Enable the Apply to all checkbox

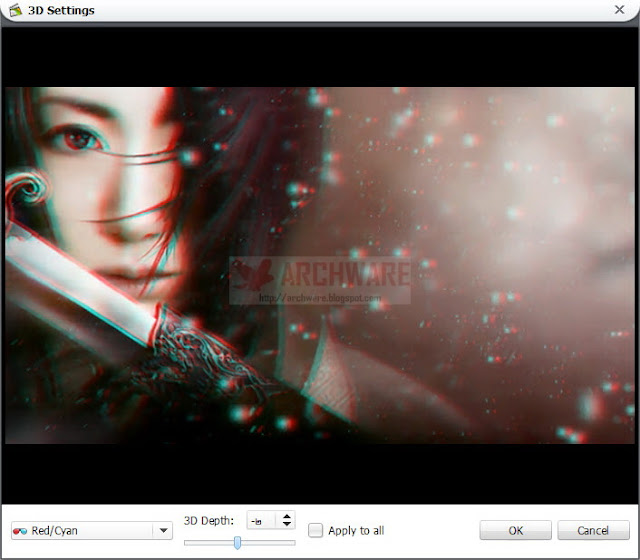[316, 531]
